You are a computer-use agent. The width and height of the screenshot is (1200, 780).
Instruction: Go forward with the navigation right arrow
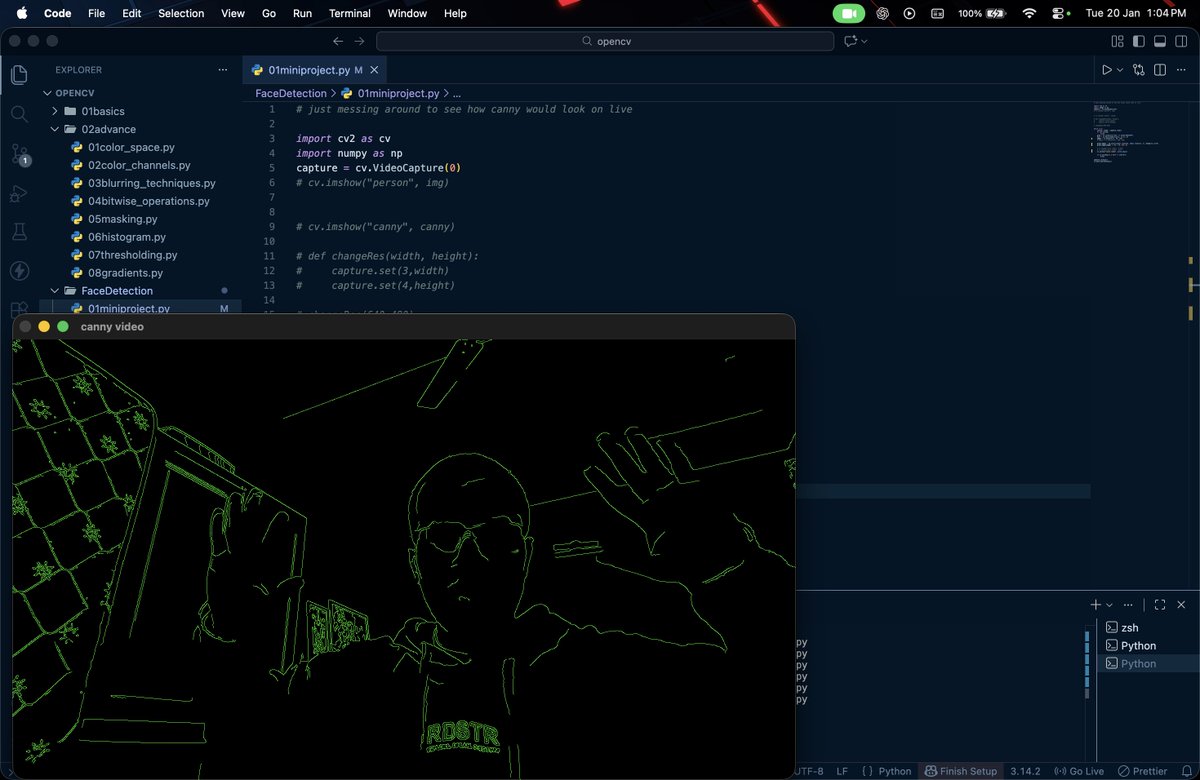pos(360,41)
